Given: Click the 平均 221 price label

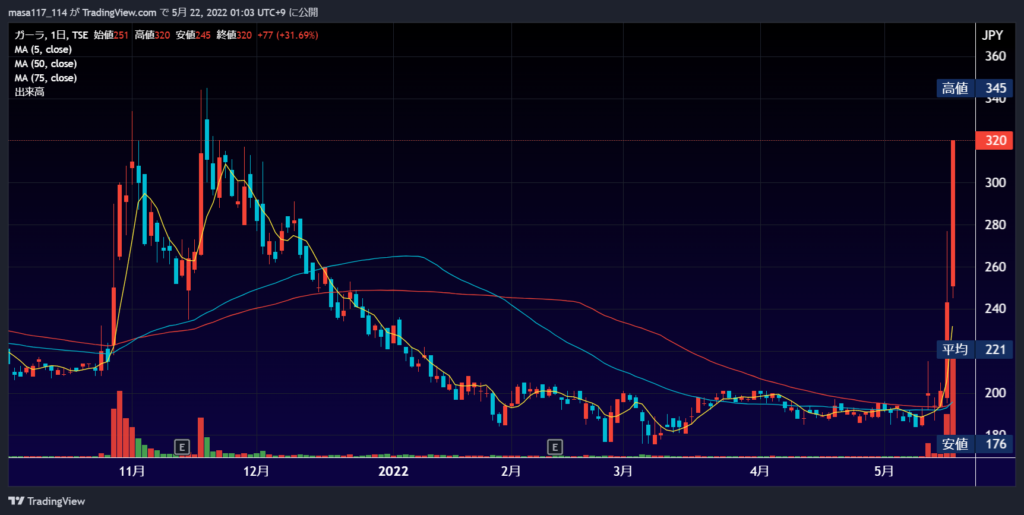Looking at the screenshot, I should pos(975,350).
